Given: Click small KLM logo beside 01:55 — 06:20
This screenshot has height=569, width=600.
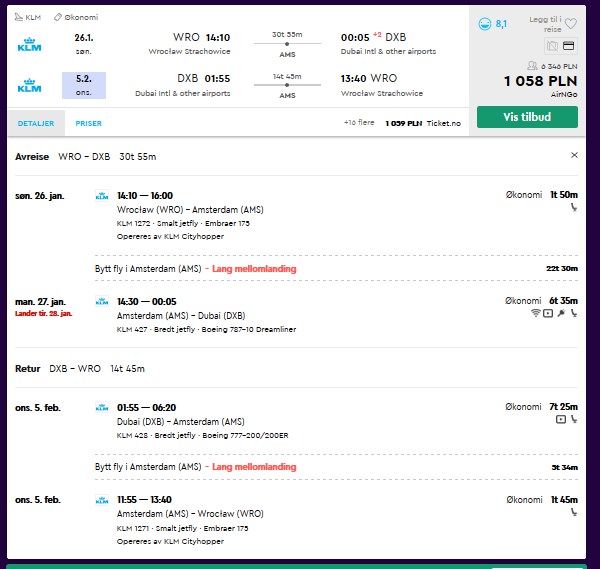Looking at the screenshot, I should (x=102, y=408).
